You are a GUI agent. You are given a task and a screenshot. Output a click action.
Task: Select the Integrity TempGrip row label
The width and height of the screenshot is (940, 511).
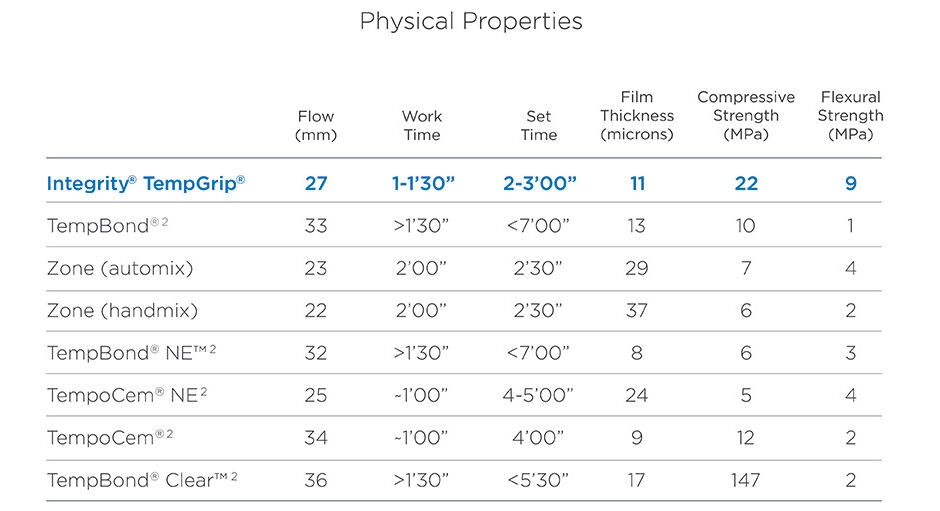click(146, 184)
